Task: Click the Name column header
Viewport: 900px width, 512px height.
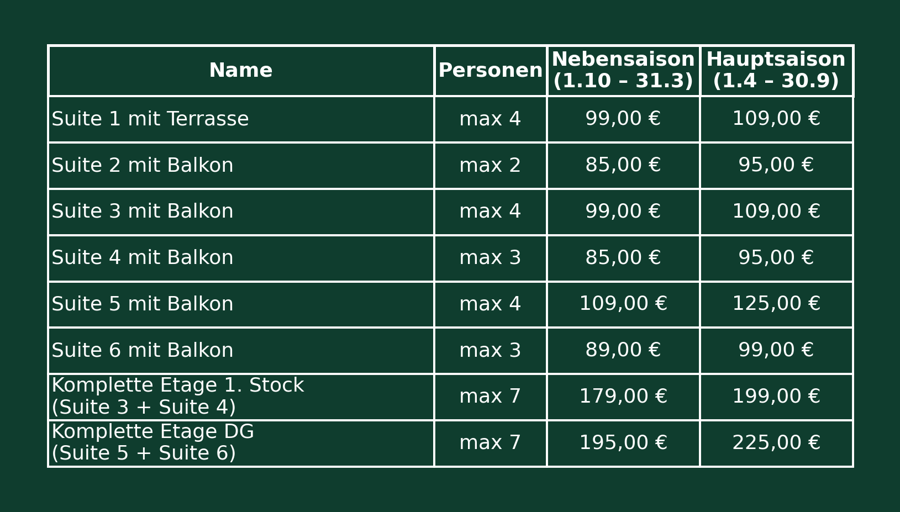Action: (x=240, y=71)
